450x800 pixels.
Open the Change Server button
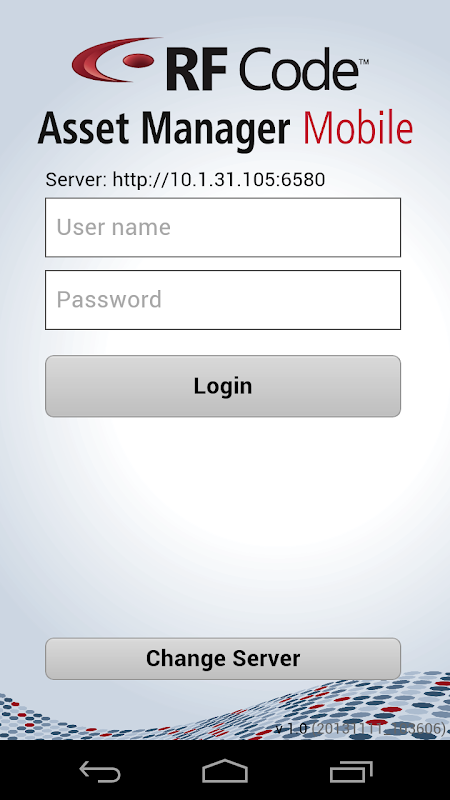click(x=223, y=659)
